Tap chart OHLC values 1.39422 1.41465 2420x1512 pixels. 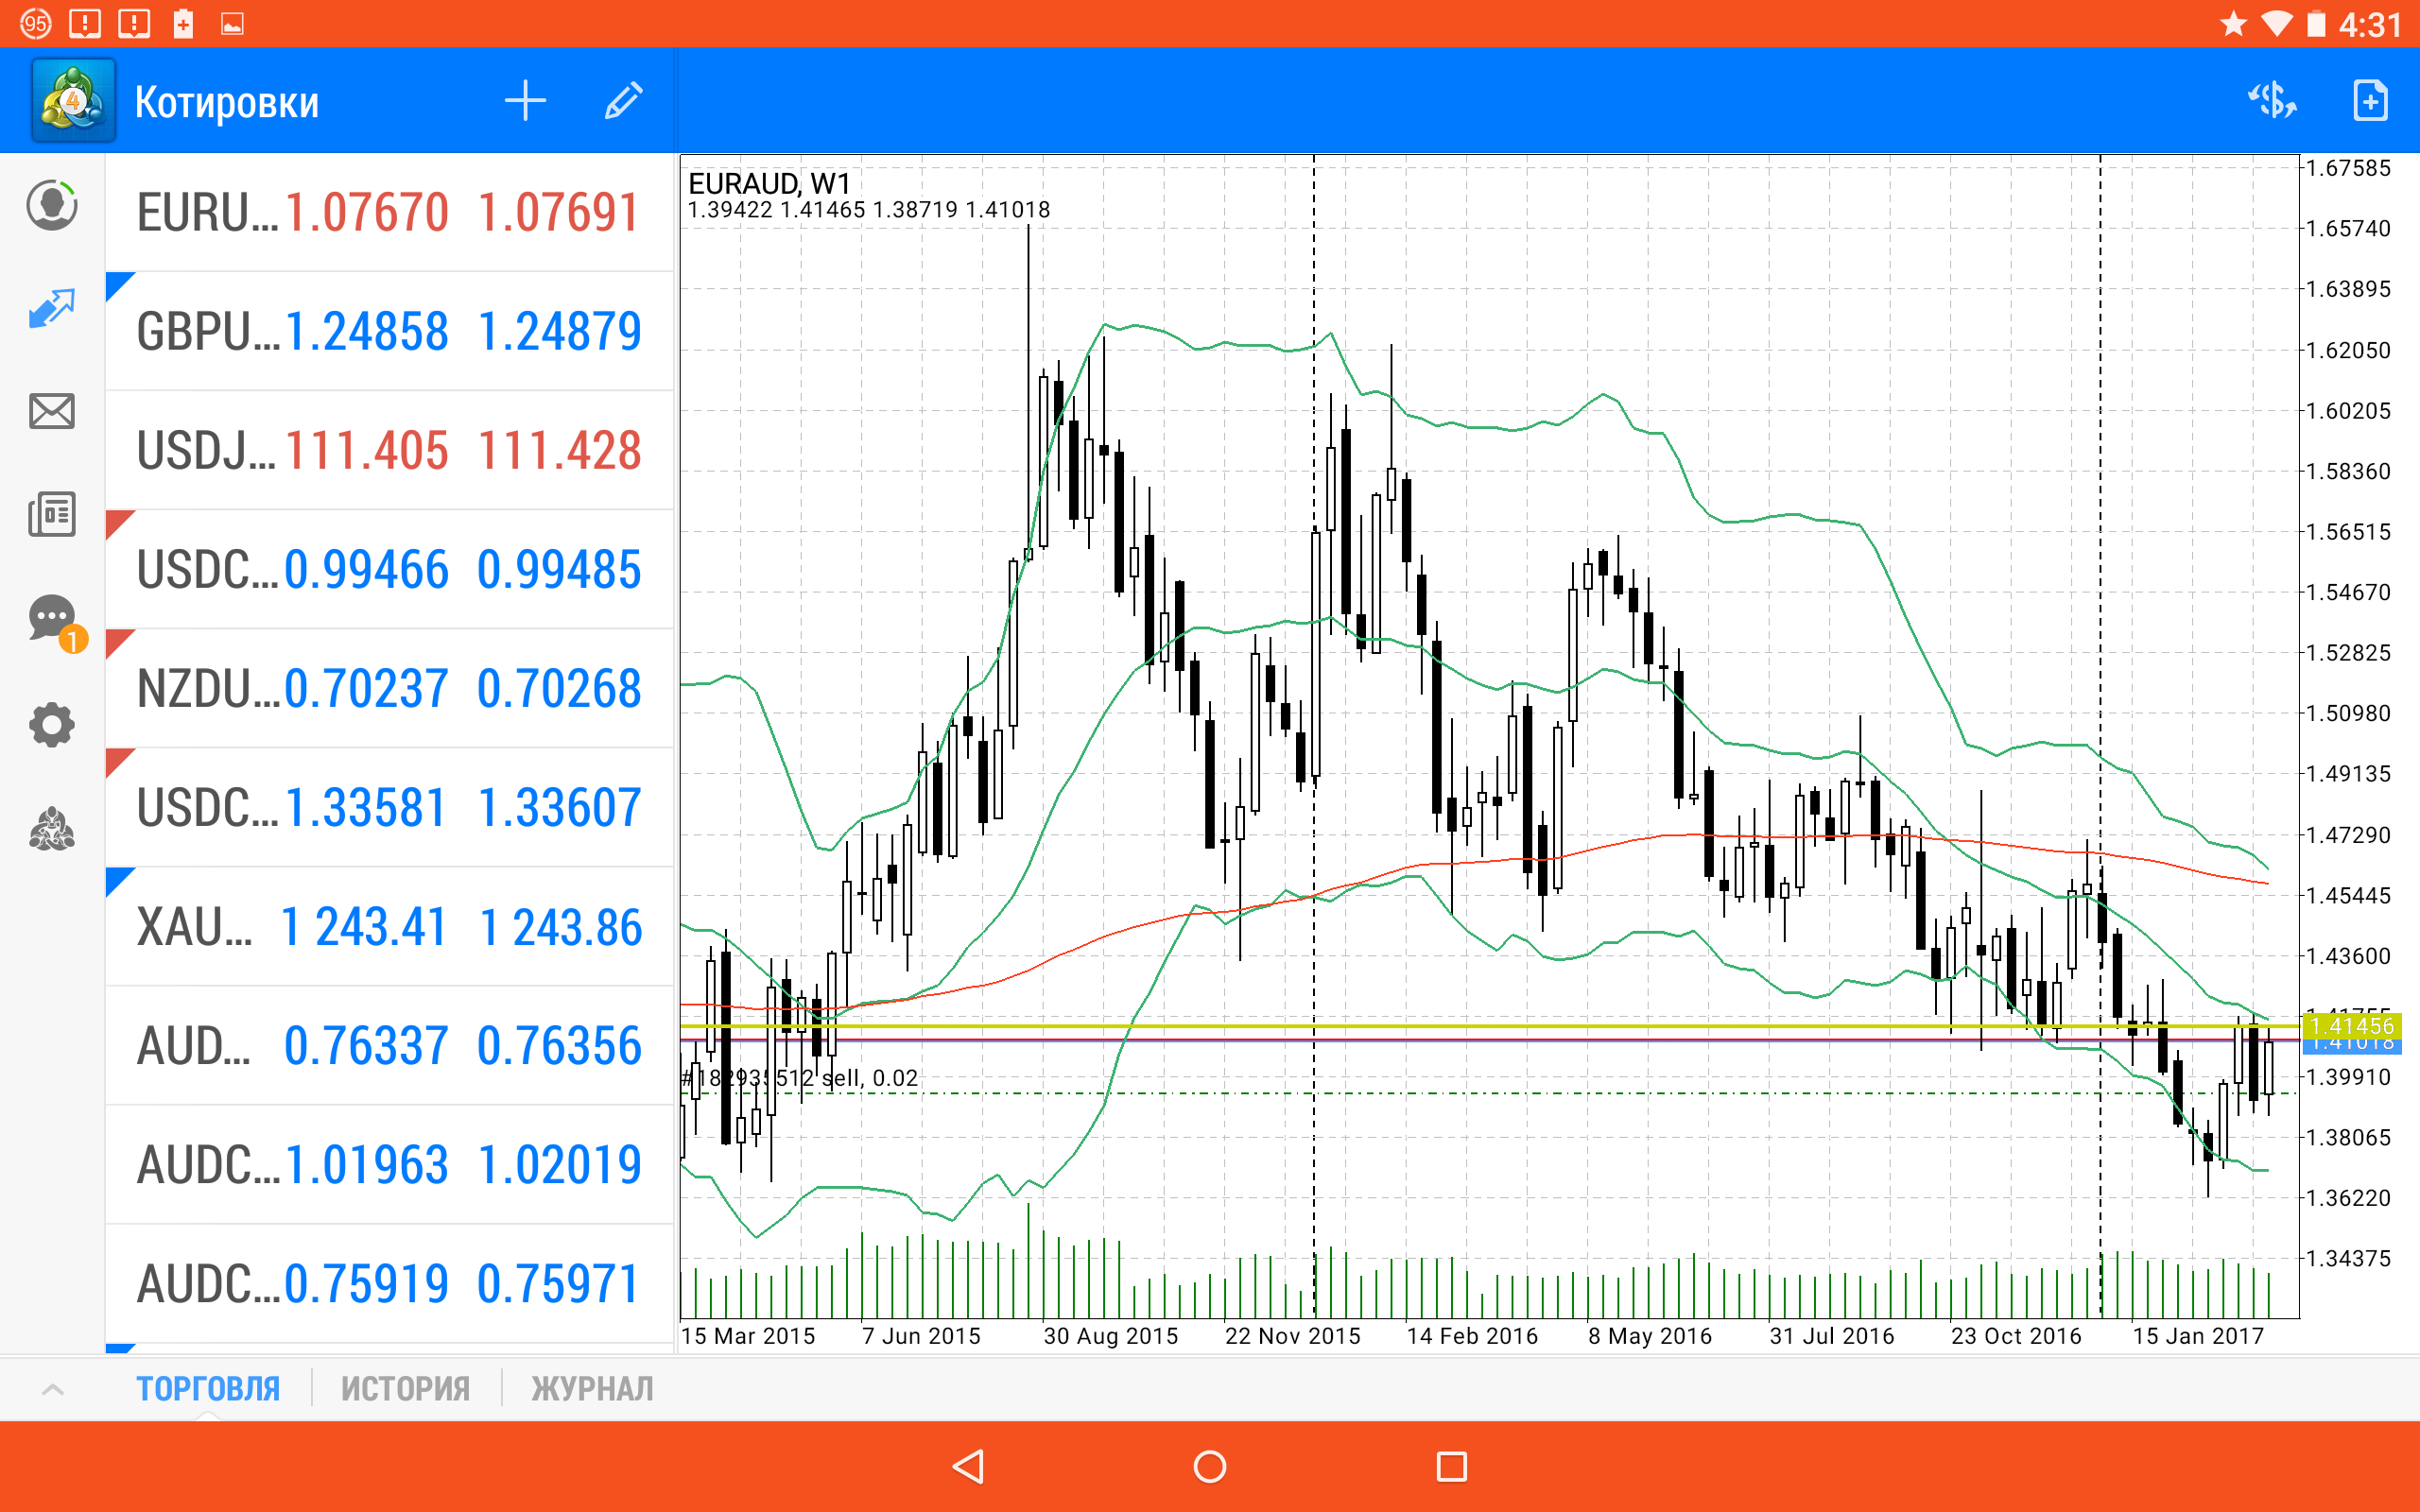pos(869,210)
